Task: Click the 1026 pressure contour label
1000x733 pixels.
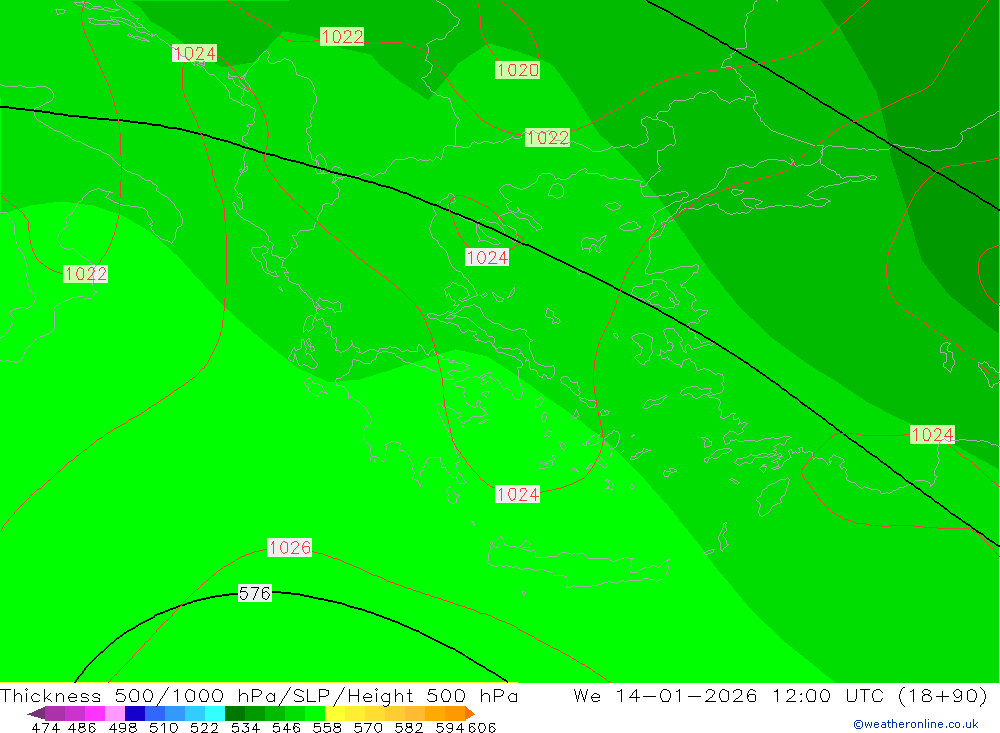Action: pos(290,547)
